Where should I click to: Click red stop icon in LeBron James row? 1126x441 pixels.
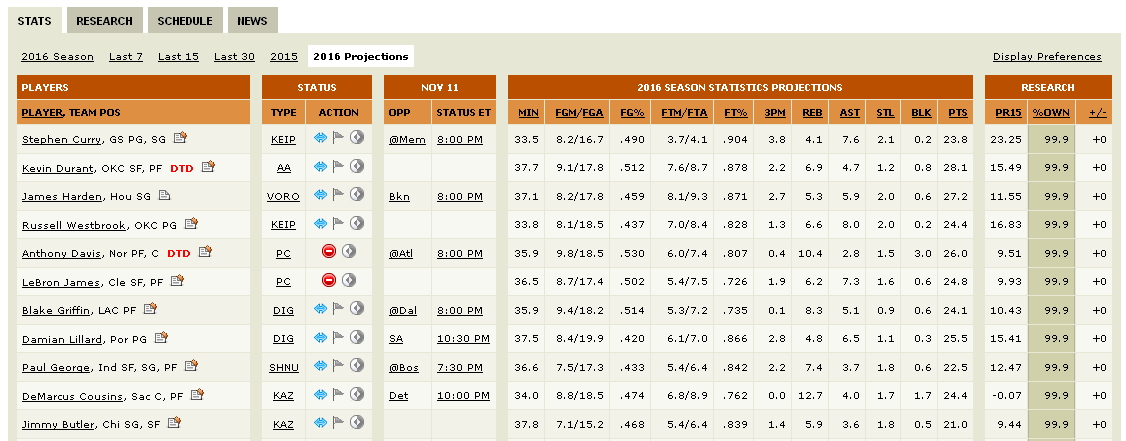329,280
